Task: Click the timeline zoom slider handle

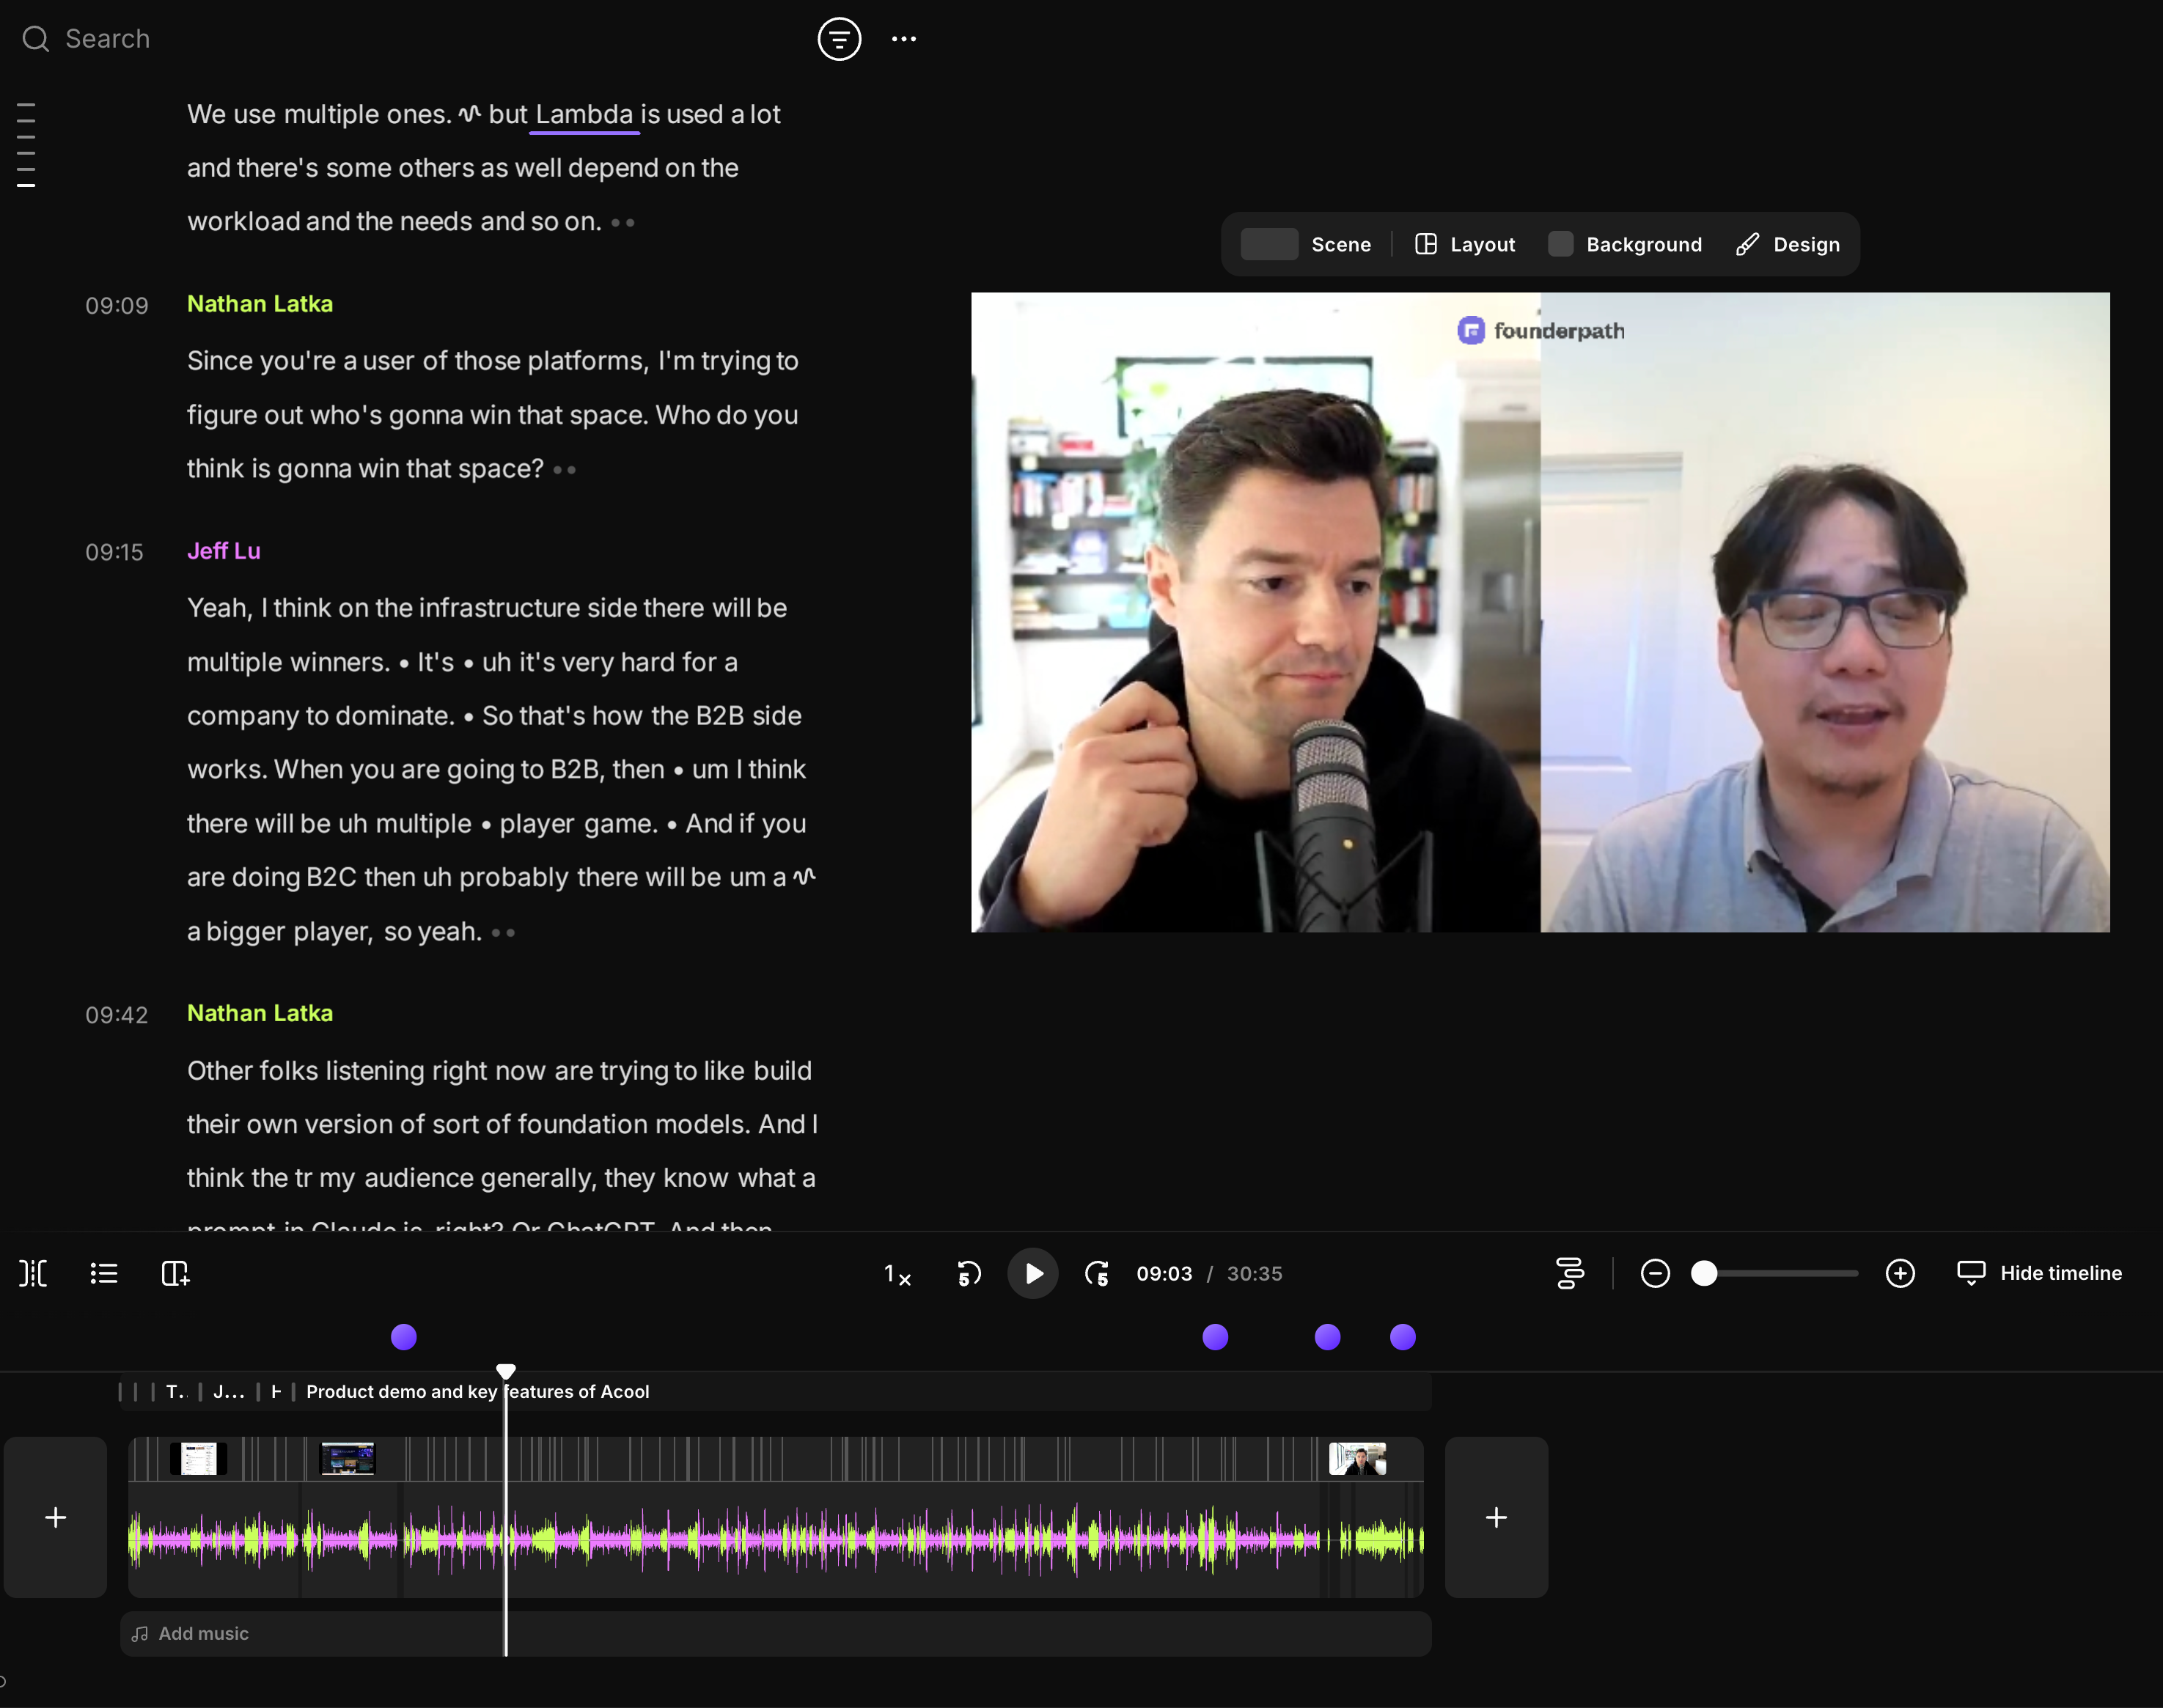Action: point(1704,1273)
